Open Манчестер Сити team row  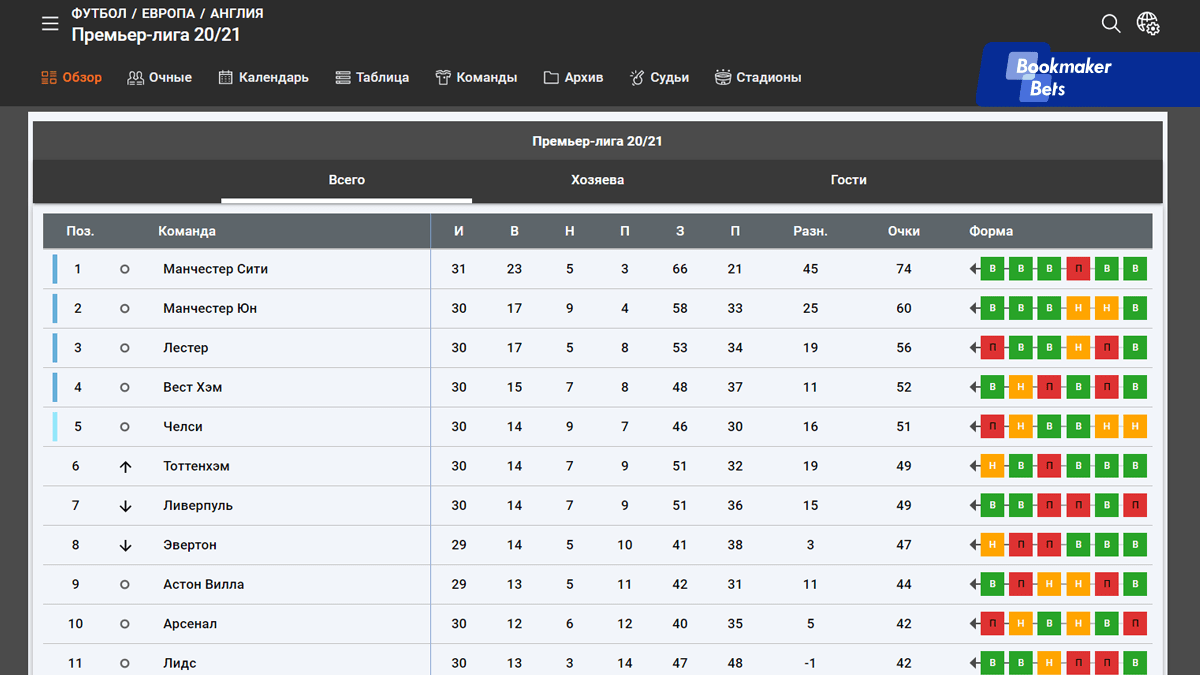215,269
